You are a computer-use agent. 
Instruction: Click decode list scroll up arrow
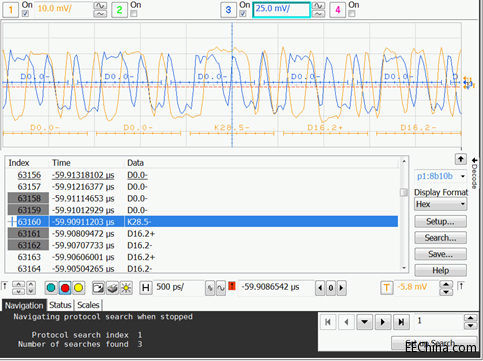coord(404,161)
